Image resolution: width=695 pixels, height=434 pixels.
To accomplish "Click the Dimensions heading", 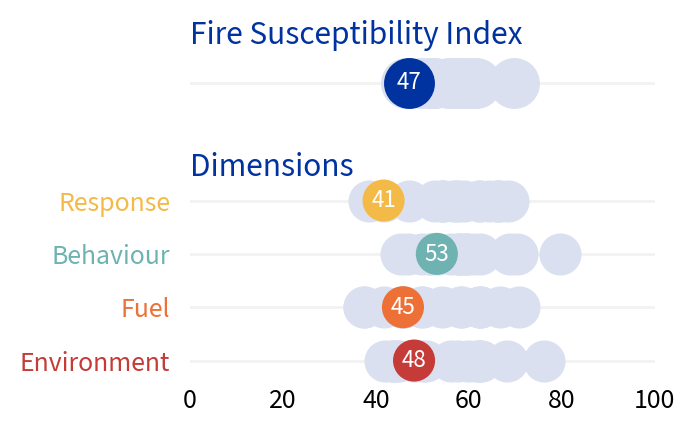I will [271, 165].
